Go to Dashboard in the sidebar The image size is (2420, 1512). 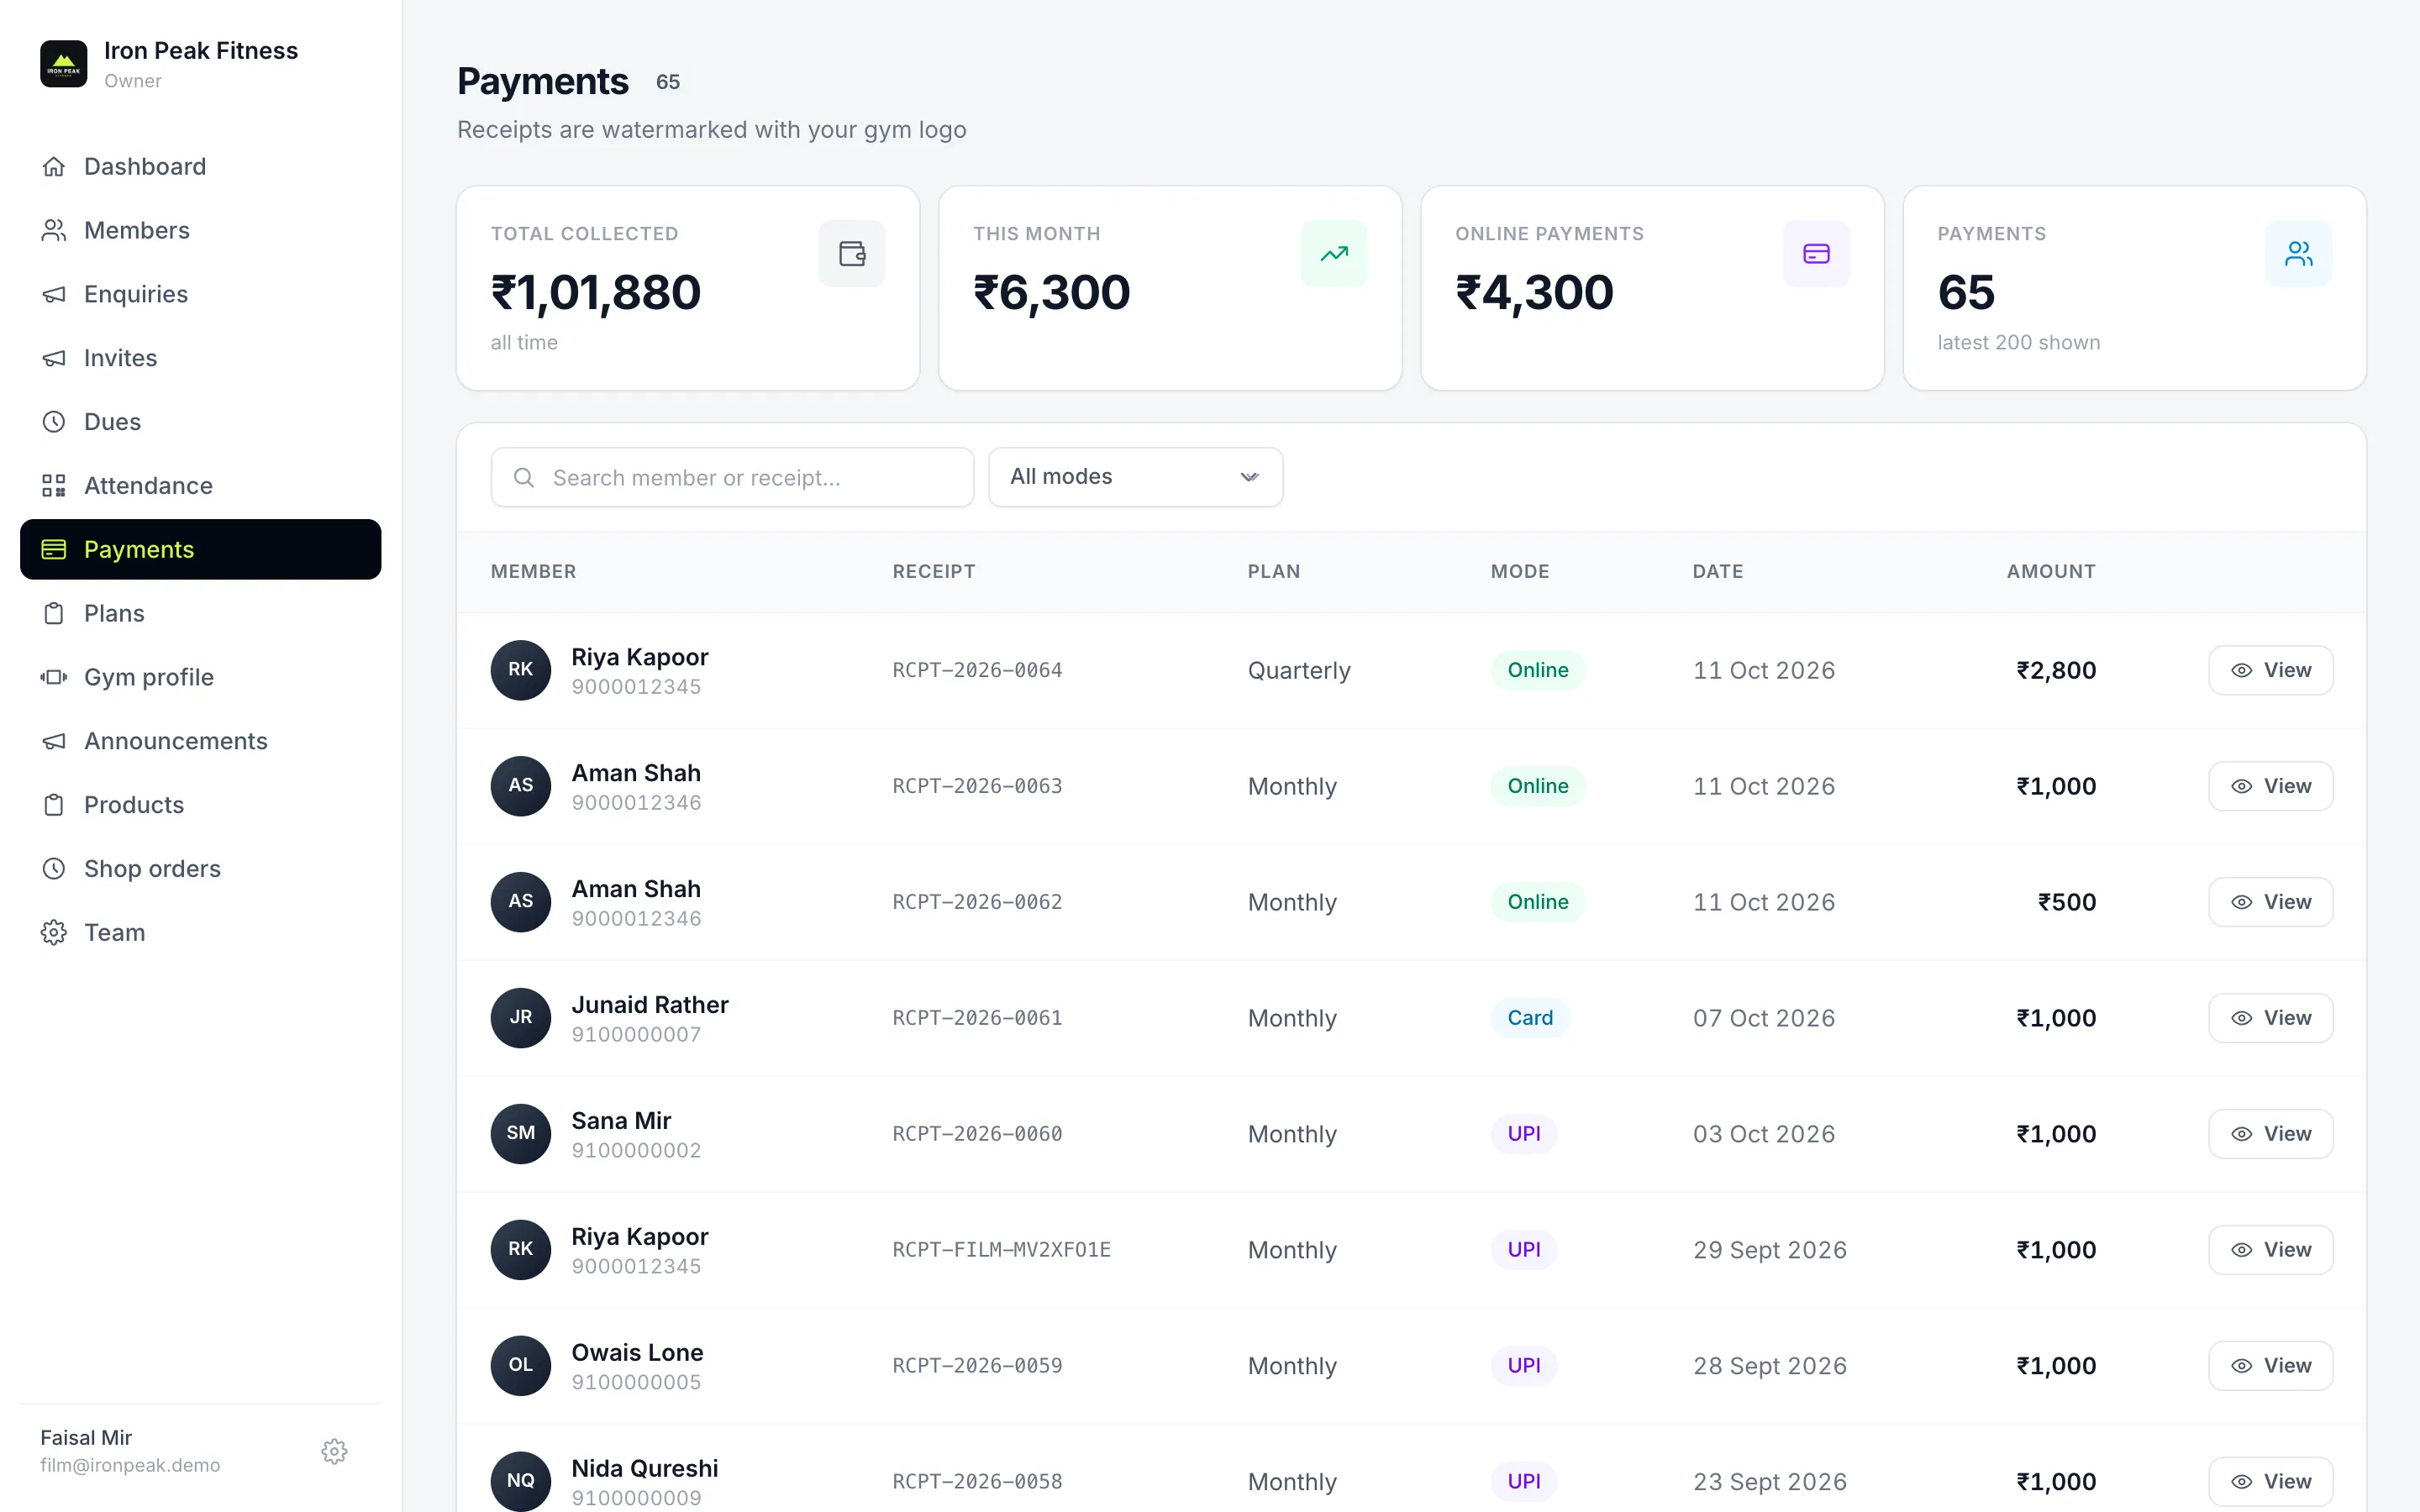(x=200, y=166)
